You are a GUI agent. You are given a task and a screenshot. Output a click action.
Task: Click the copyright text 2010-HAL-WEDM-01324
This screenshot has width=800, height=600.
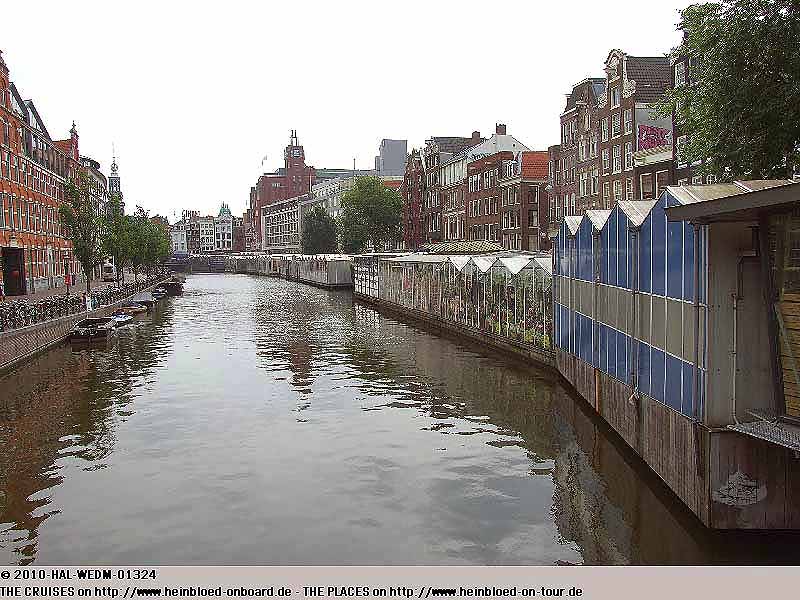[x=79, y=575]
